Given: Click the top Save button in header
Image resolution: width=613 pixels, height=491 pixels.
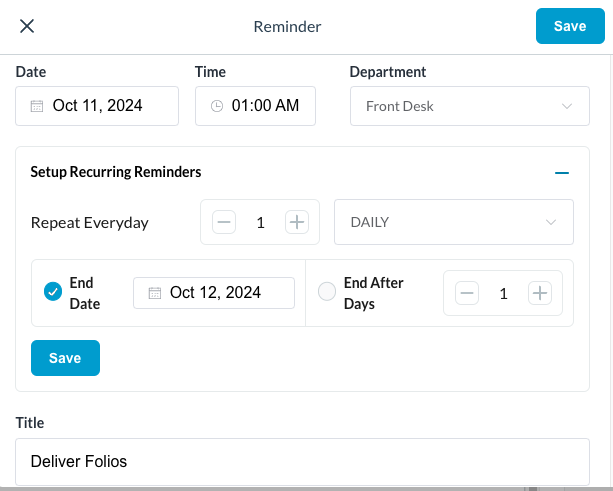Looking at the screenshot, I should pyautogui.click(x=569, y=26).
